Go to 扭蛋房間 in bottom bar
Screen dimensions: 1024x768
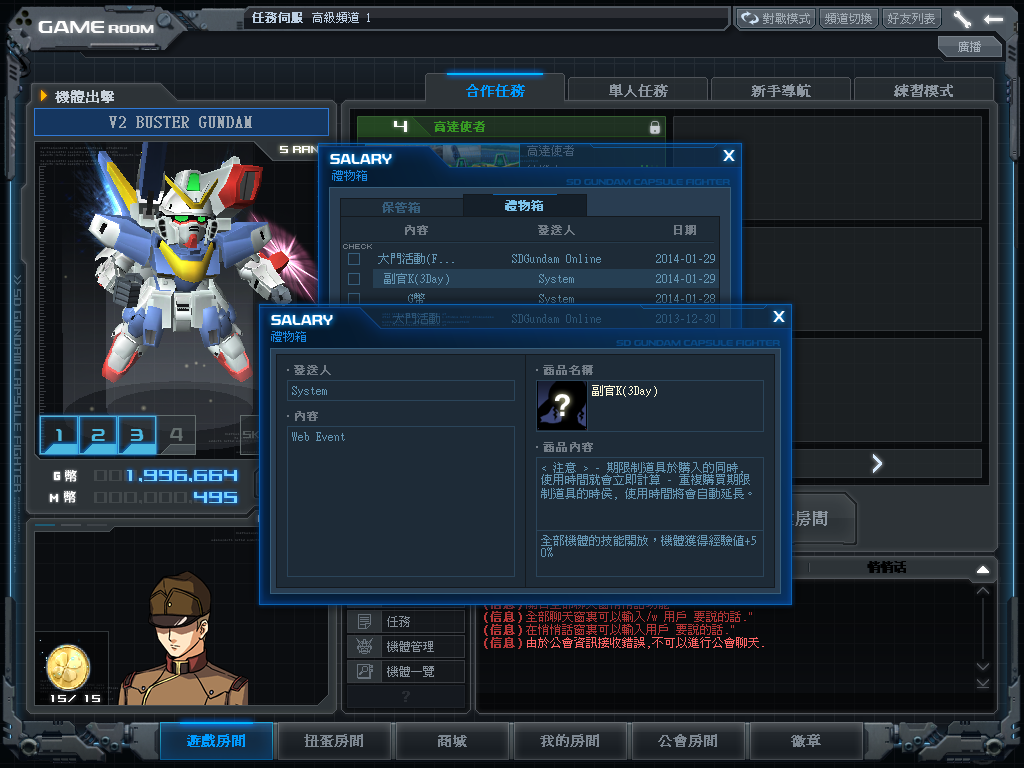334,741
